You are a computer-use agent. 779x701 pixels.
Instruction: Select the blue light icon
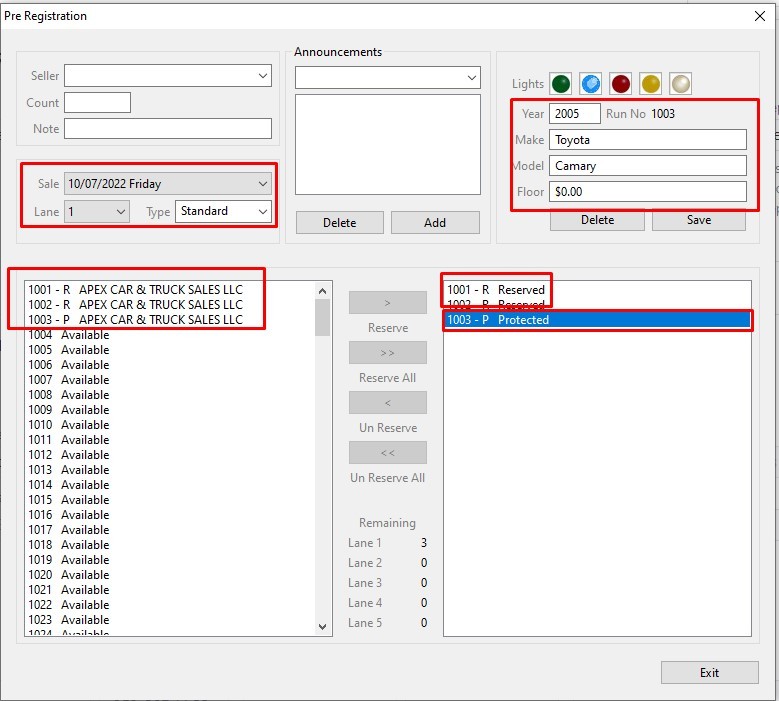click(x=591, y=84)
